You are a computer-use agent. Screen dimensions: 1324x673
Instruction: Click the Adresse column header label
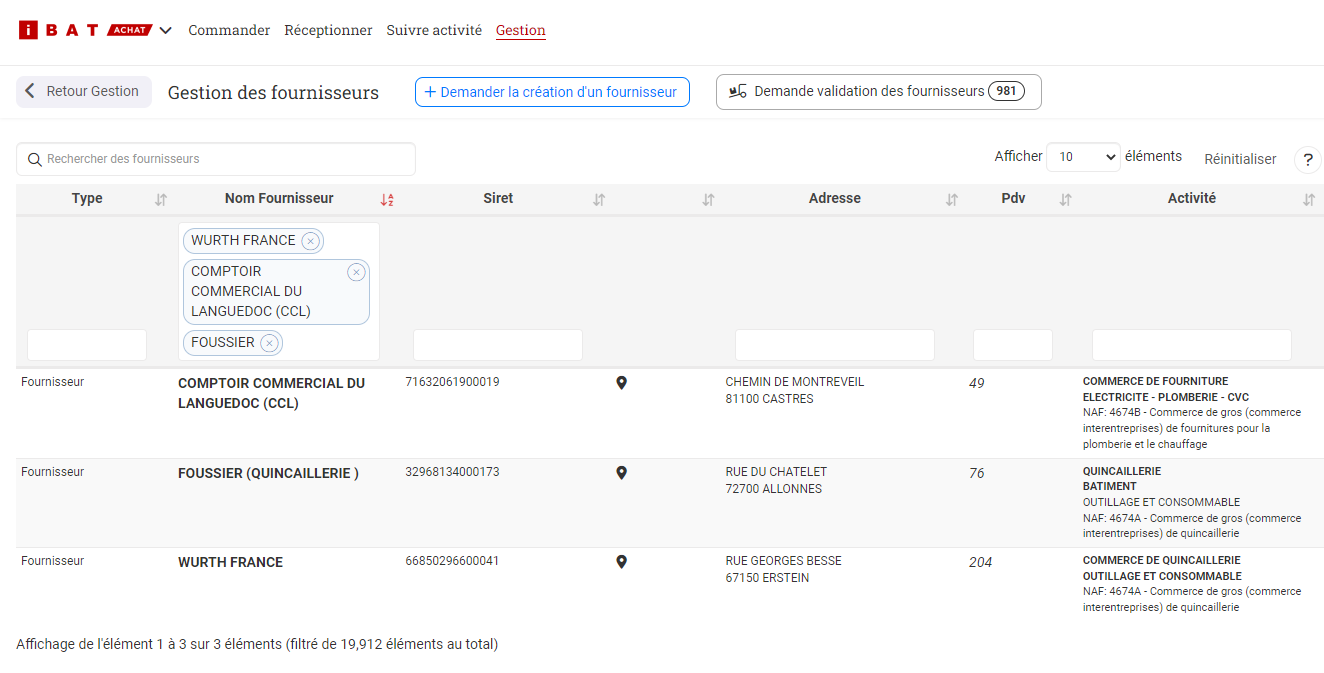click(835, 199)
